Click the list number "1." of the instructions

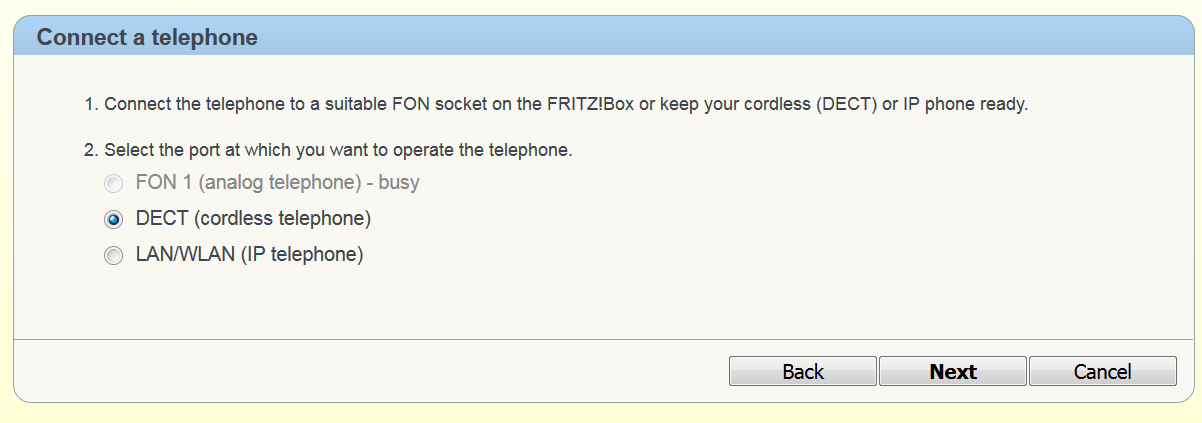point(91,104)
